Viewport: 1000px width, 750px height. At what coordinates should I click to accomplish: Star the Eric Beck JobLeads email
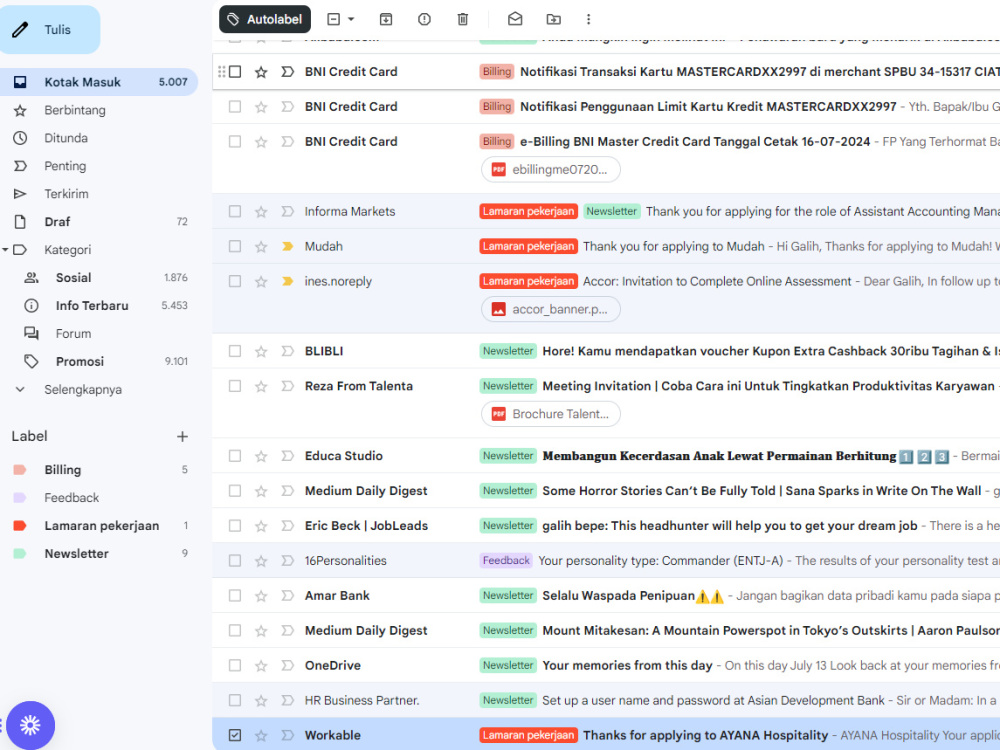click(261, 526)
